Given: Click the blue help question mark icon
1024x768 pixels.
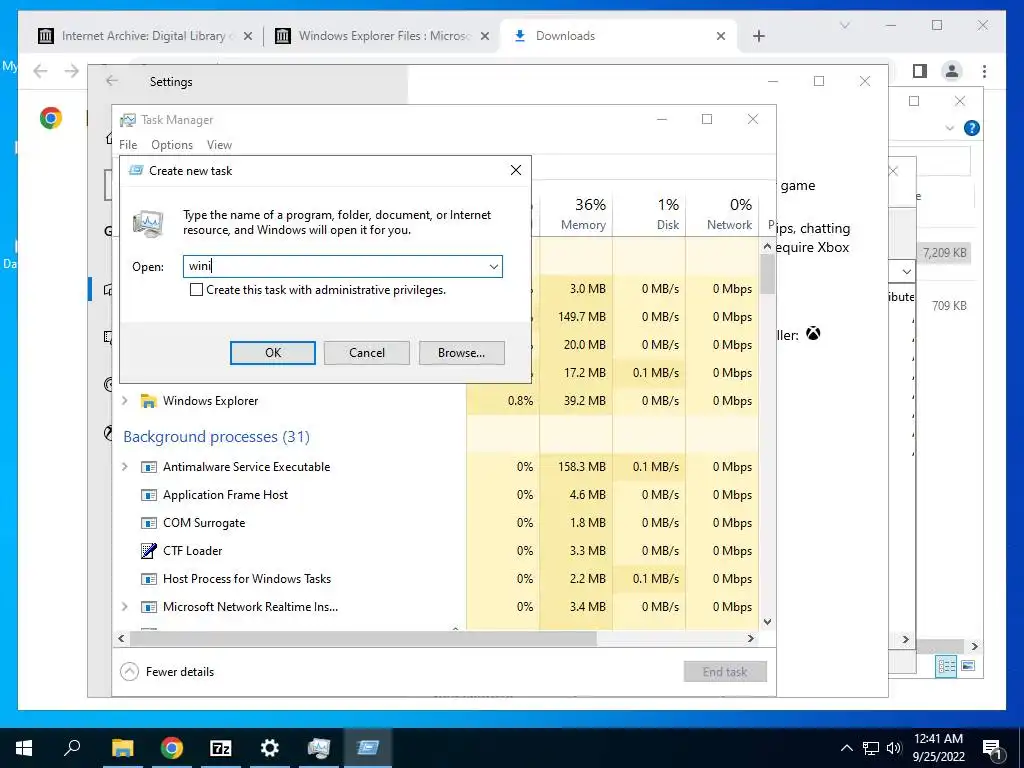Looking at the screenshot, I should [972, 128].
